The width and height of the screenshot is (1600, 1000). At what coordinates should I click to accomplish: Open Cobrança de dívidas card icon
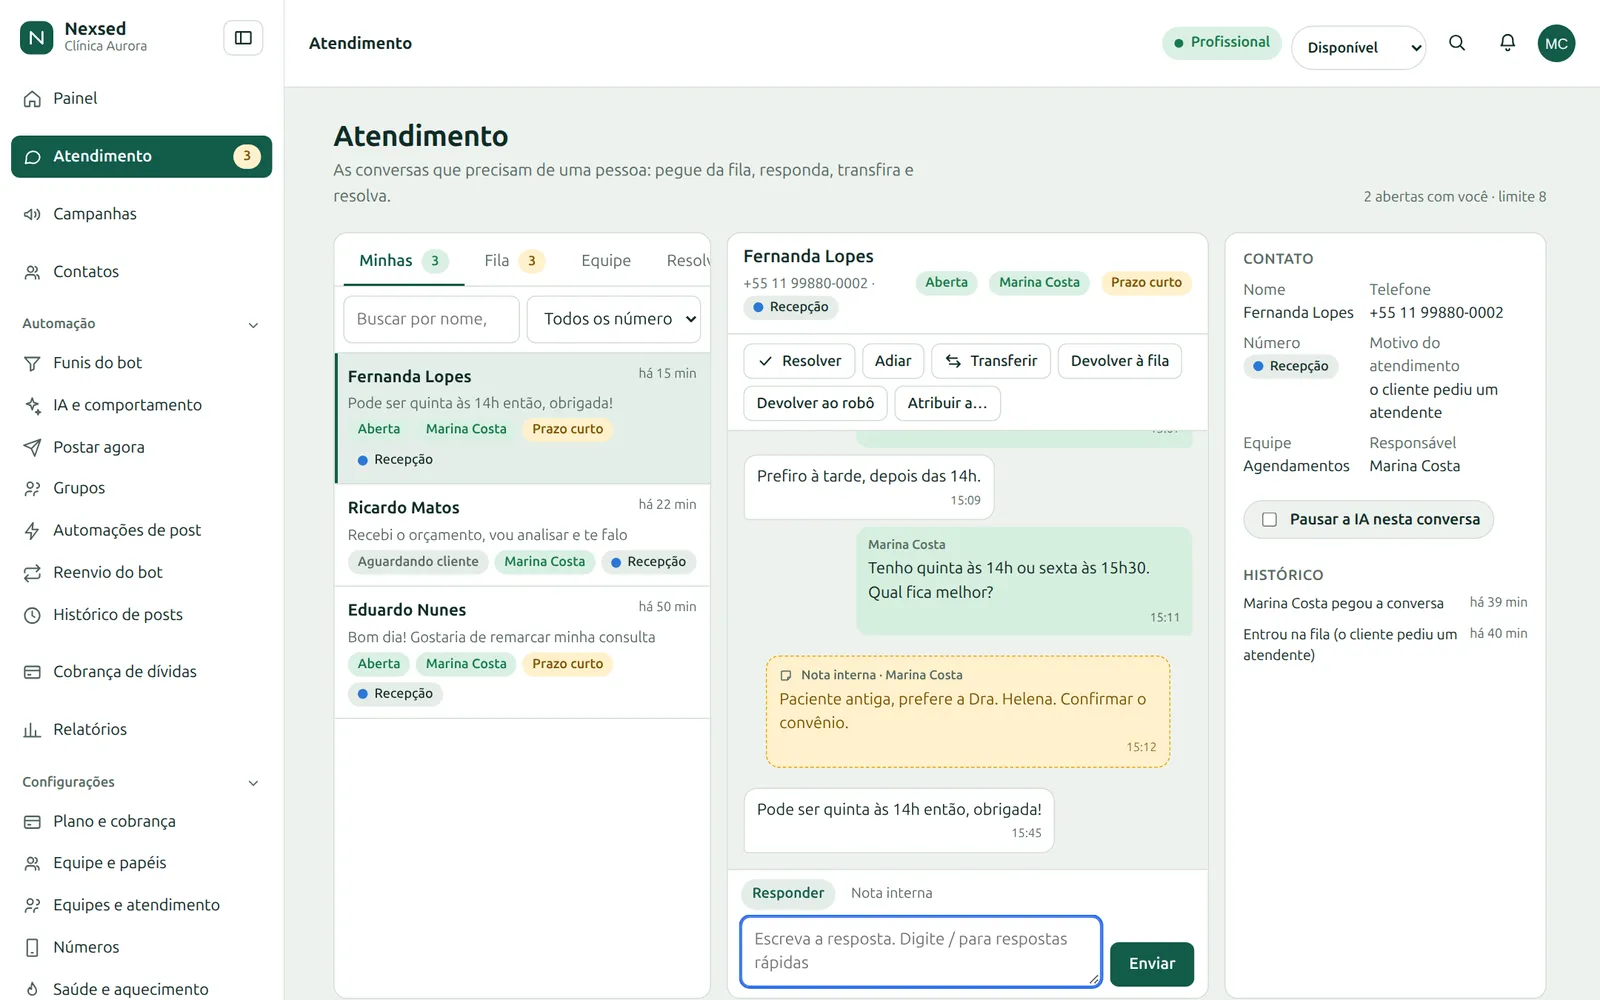click(32, 672)
